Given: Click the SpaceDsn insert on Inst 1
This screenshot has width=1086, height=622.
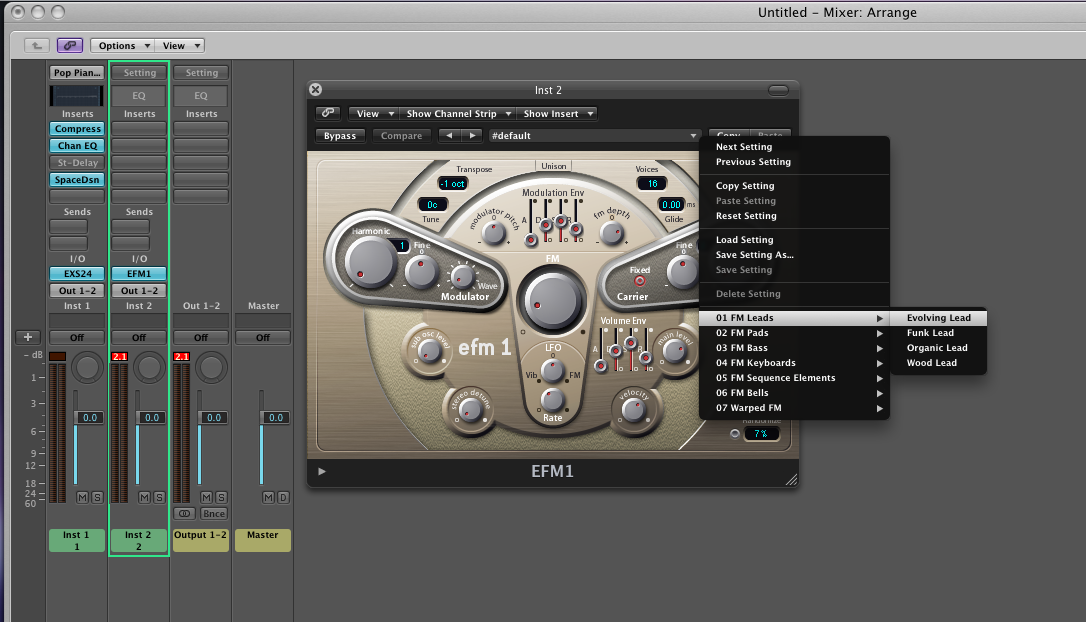Looking at the screenshot, I should [x=78, y=179].
